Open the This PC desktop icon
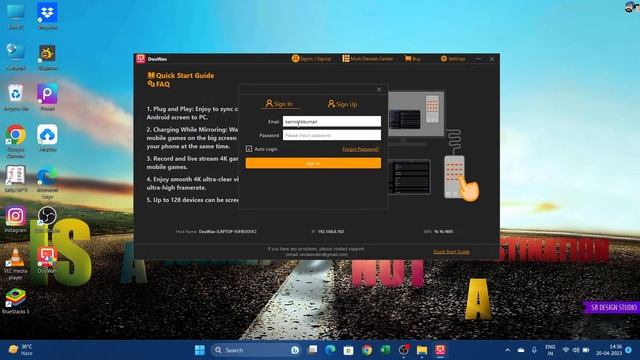640x360 pixels. pyautogui.click(x=16, y=16)
